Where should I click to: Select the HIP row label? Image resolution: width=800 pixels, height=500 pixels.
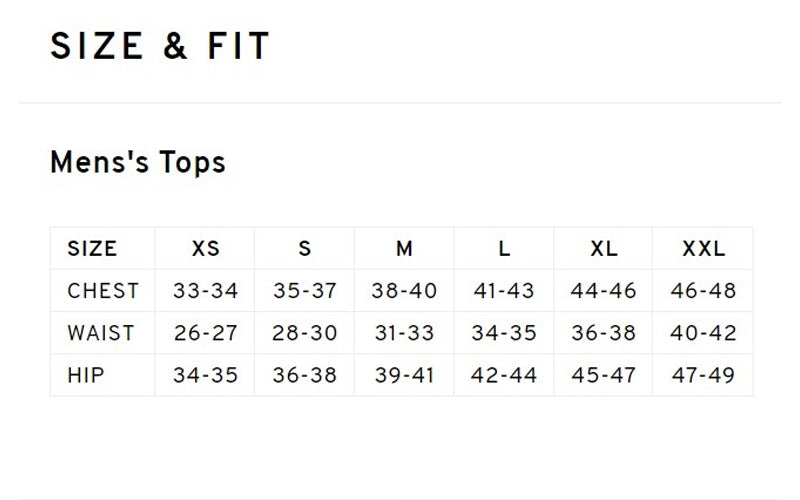click(86, 375)
